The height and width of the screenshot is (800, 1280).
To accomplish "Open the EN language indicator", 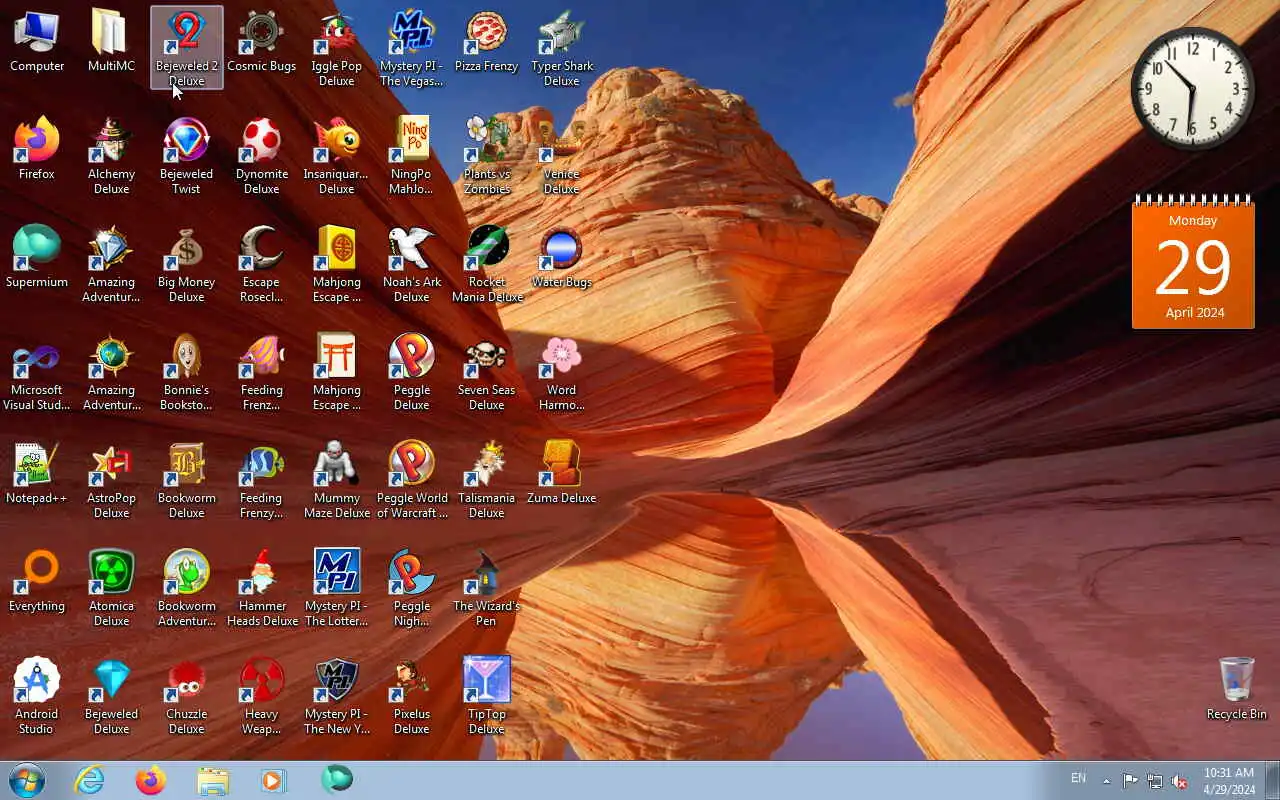I will pyautogui.click(x=1078, y=778).
